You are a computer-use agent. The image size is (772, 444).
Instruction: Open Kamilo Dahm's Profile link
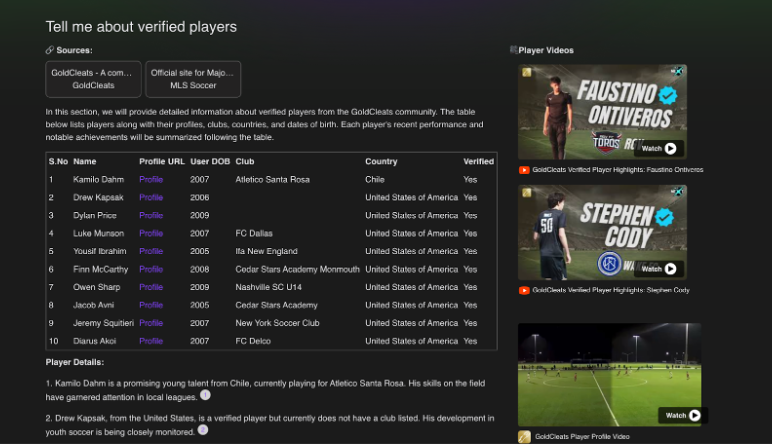point(150,179)
